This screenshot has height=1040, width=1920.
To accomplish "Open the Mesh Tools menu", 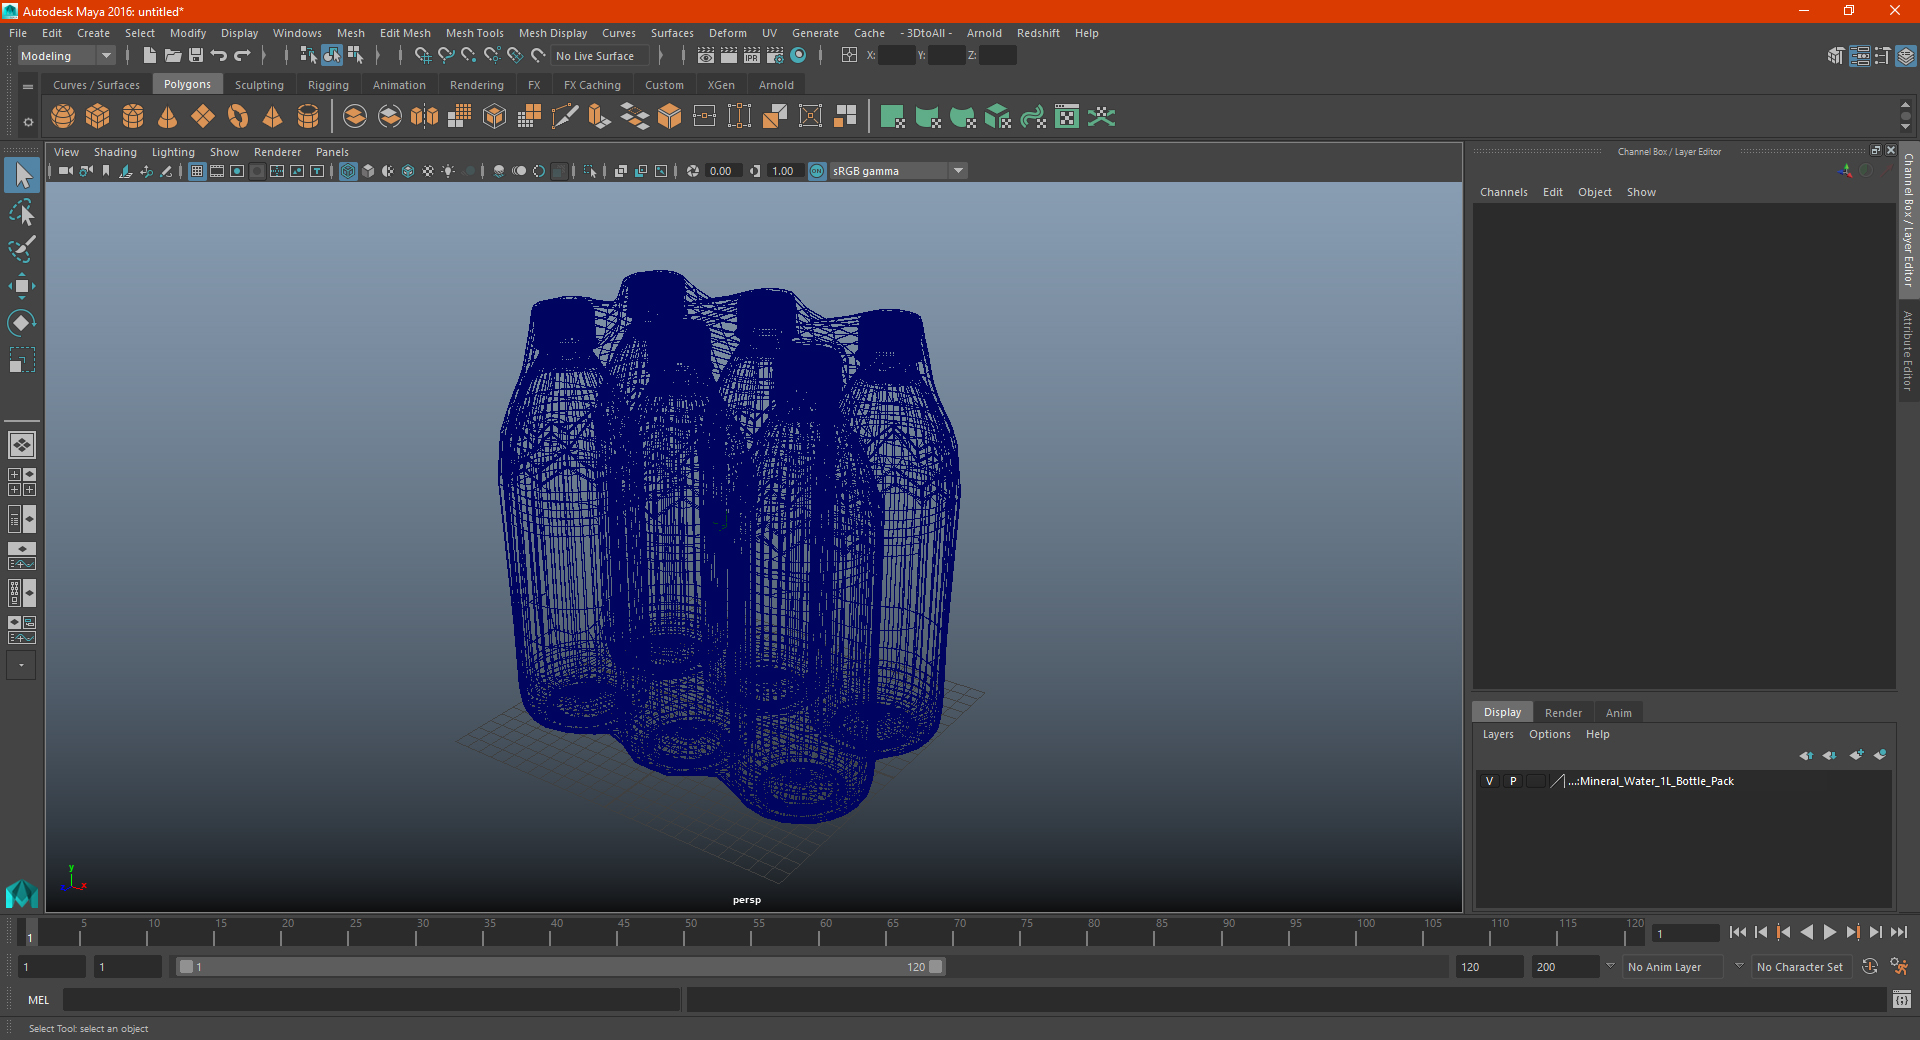I will coord(474,33).
